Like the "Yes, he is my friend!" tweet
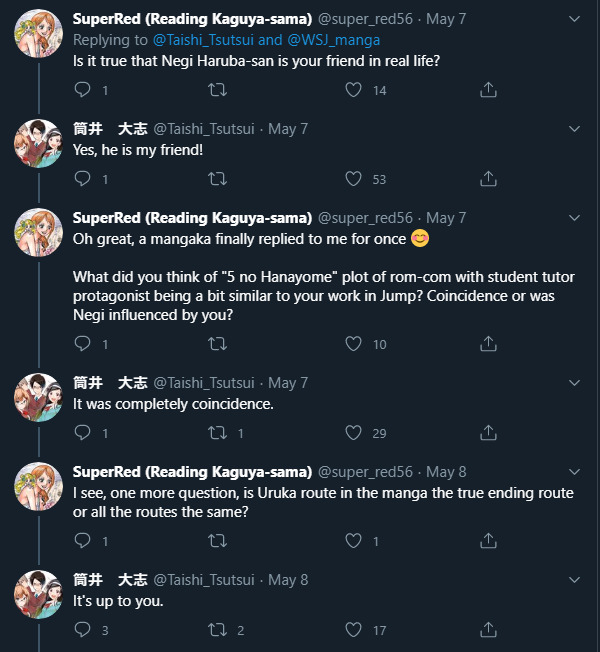 point(353,179)
